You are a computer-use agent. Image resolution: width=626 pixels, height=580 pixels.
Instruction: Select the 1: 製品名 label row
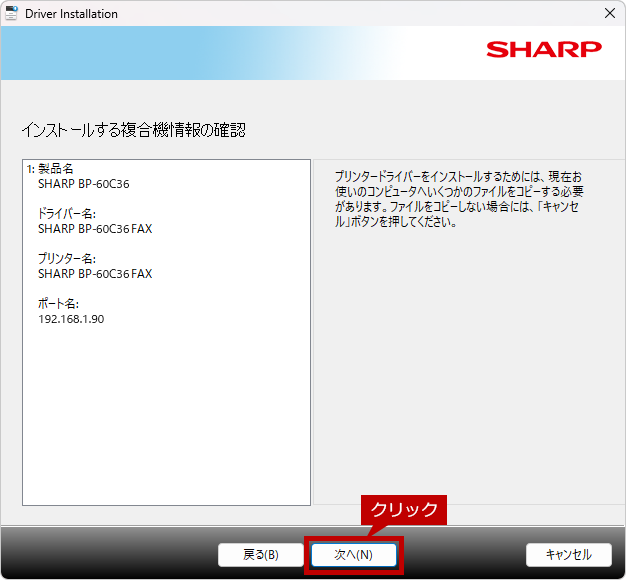click(50, 169)
